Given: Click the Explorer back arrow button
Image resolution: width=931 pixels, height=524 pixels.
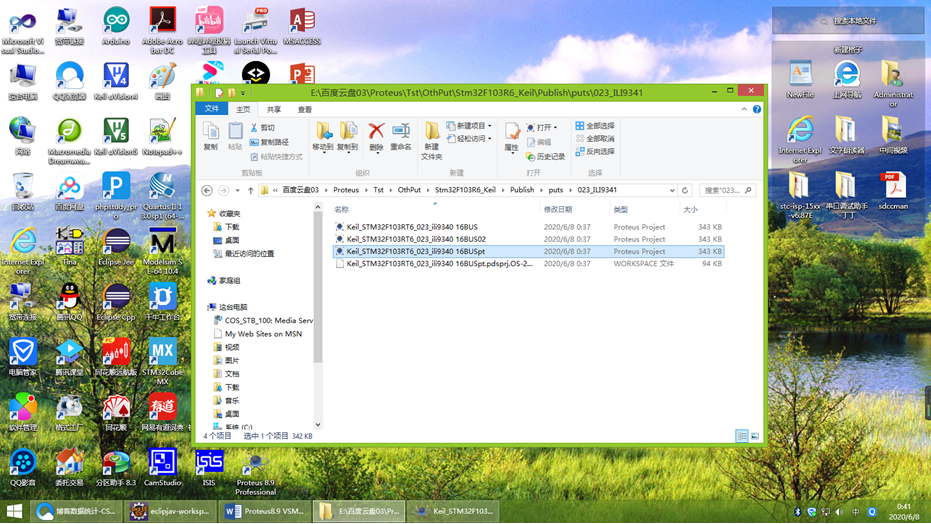Looking at the screenshot, I should click(207, 190).
